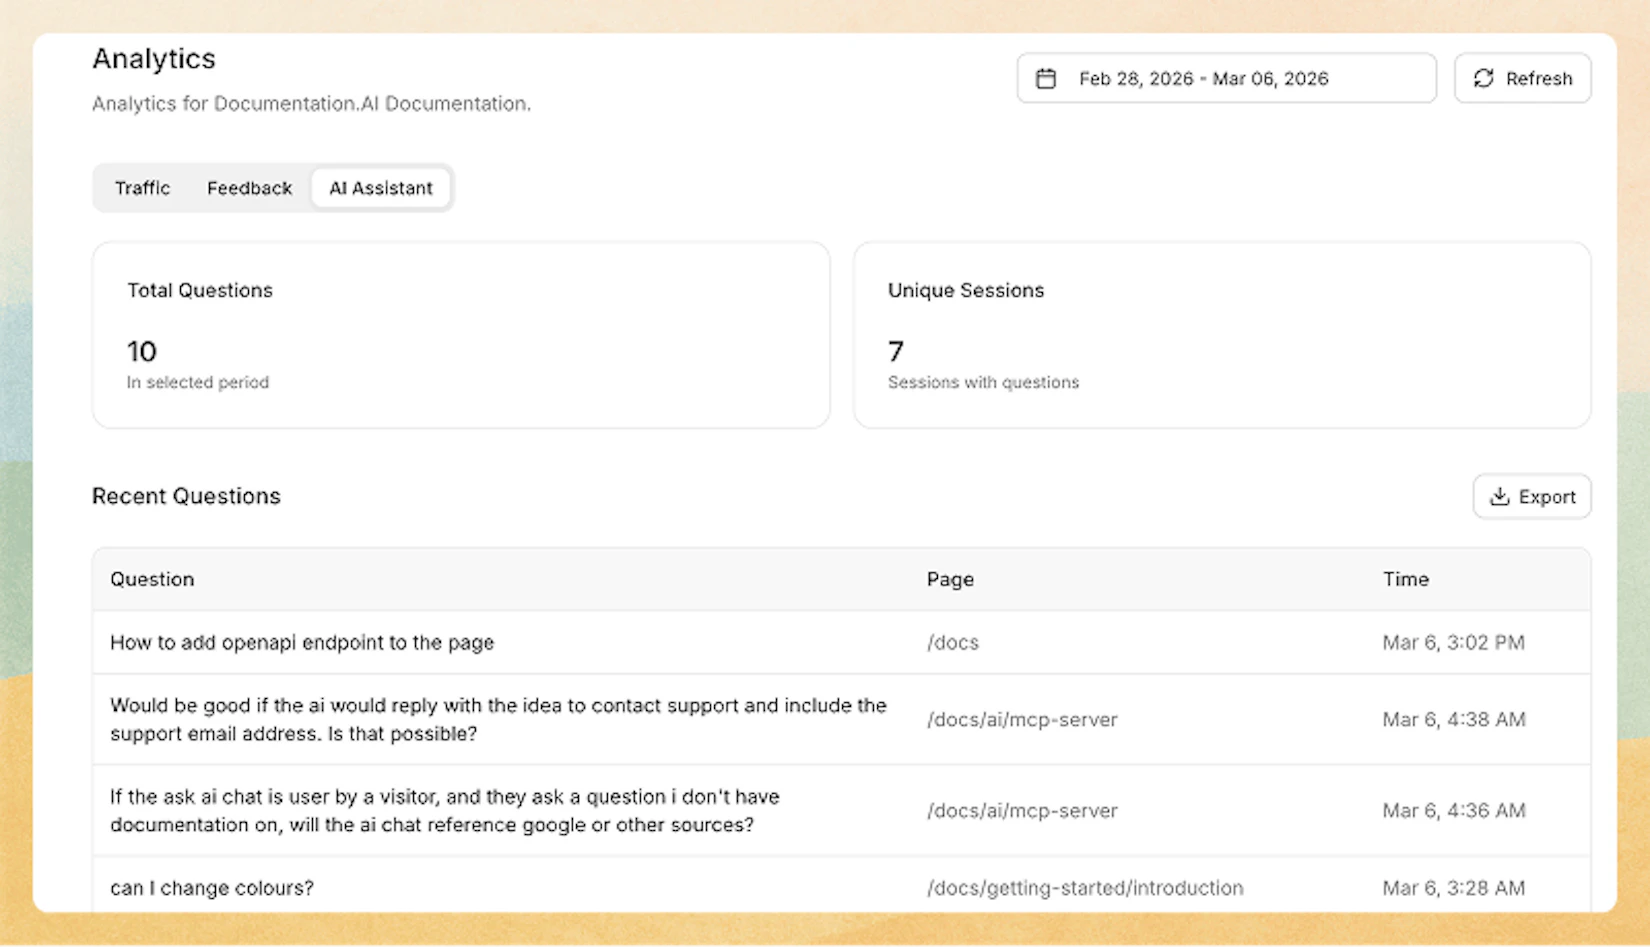The height and width of the screenshot is (947, 1650).
Task: Click the download icon beside Export
Action: 1500,496
